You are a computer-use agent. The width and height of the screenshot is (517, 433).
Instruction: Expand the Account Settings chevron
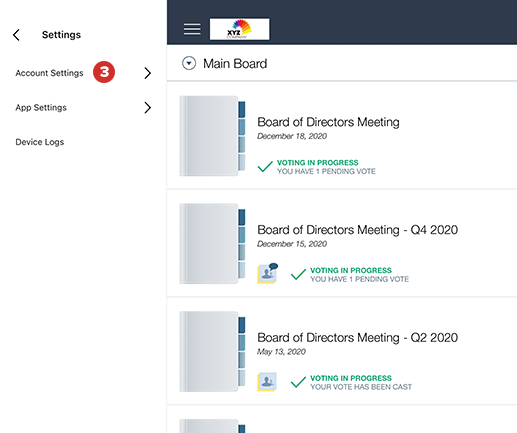point(148,73)
